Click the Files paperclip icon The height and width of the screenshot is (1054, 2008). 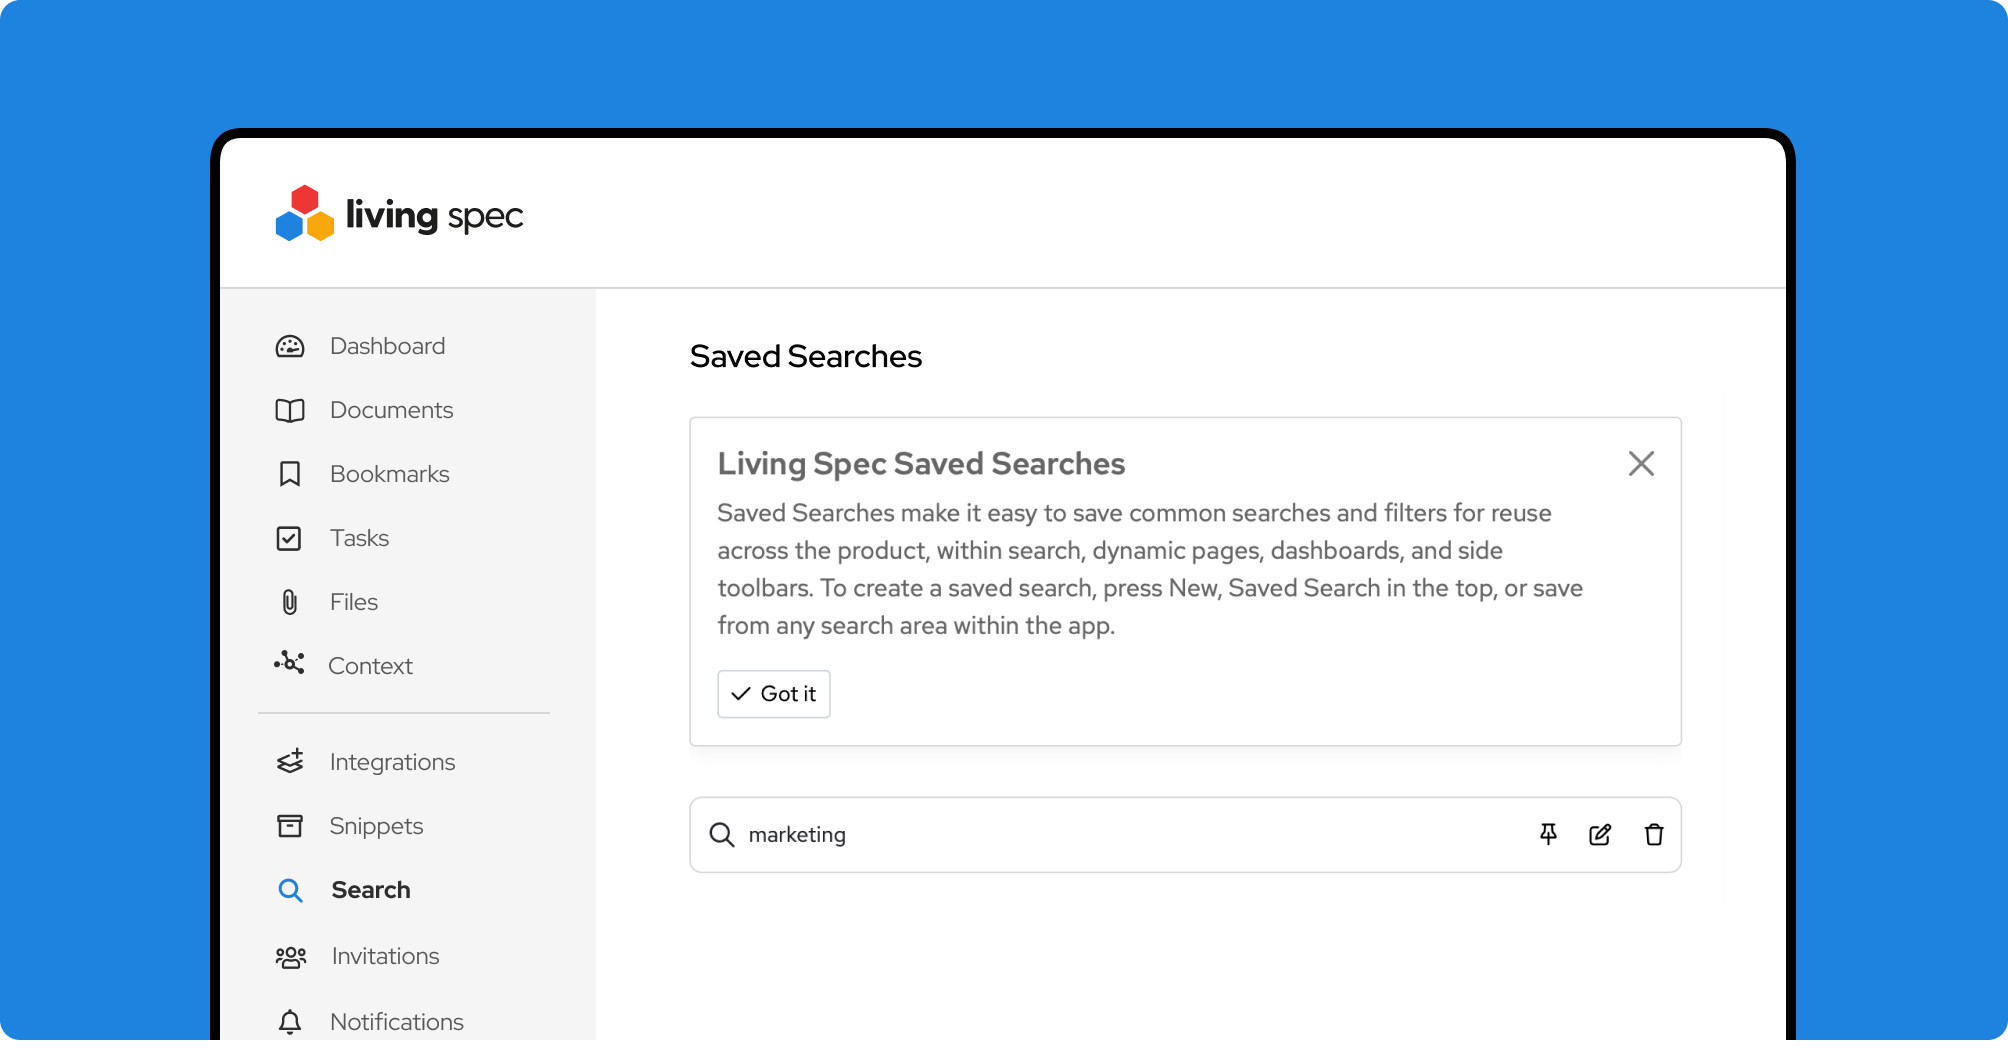pyautogui.click(x=290, y=602)
